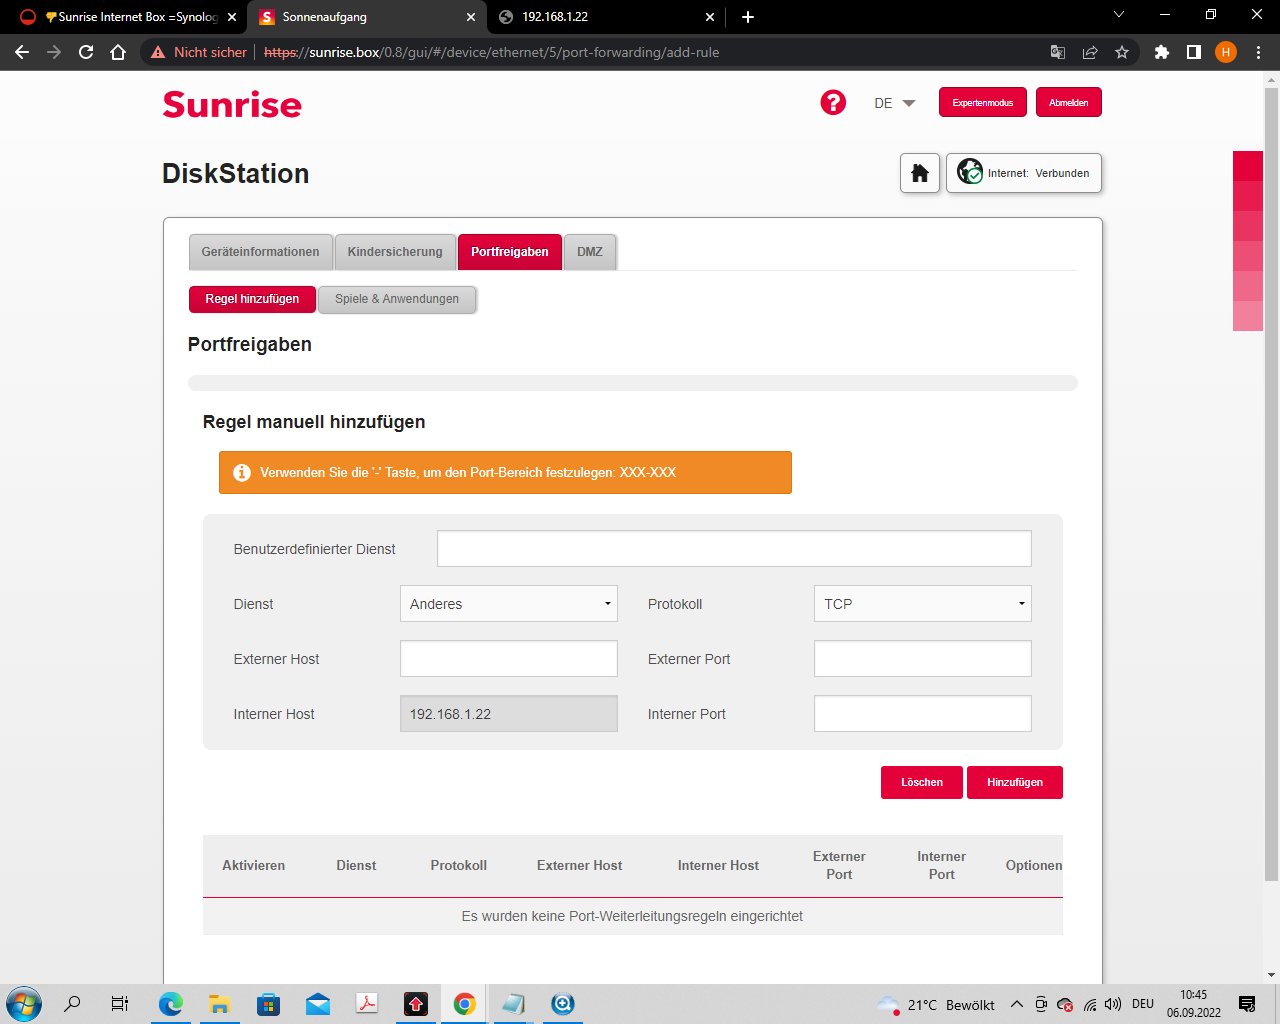Click the darkest red color block
This screenshot has height=1024, width=1280.
1248,166
